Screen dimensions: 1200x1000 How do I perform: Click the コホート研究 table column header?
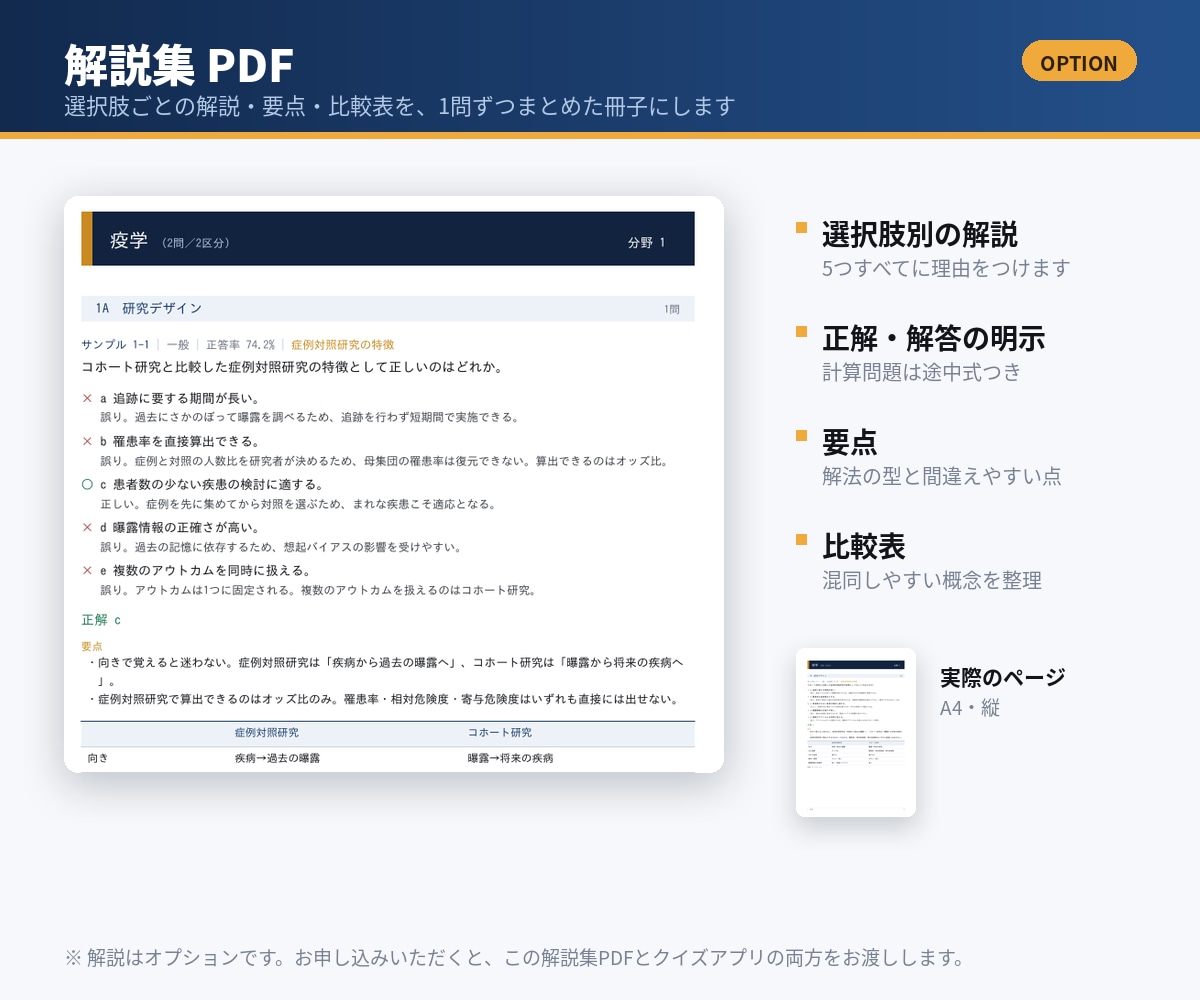click(500, 733)
